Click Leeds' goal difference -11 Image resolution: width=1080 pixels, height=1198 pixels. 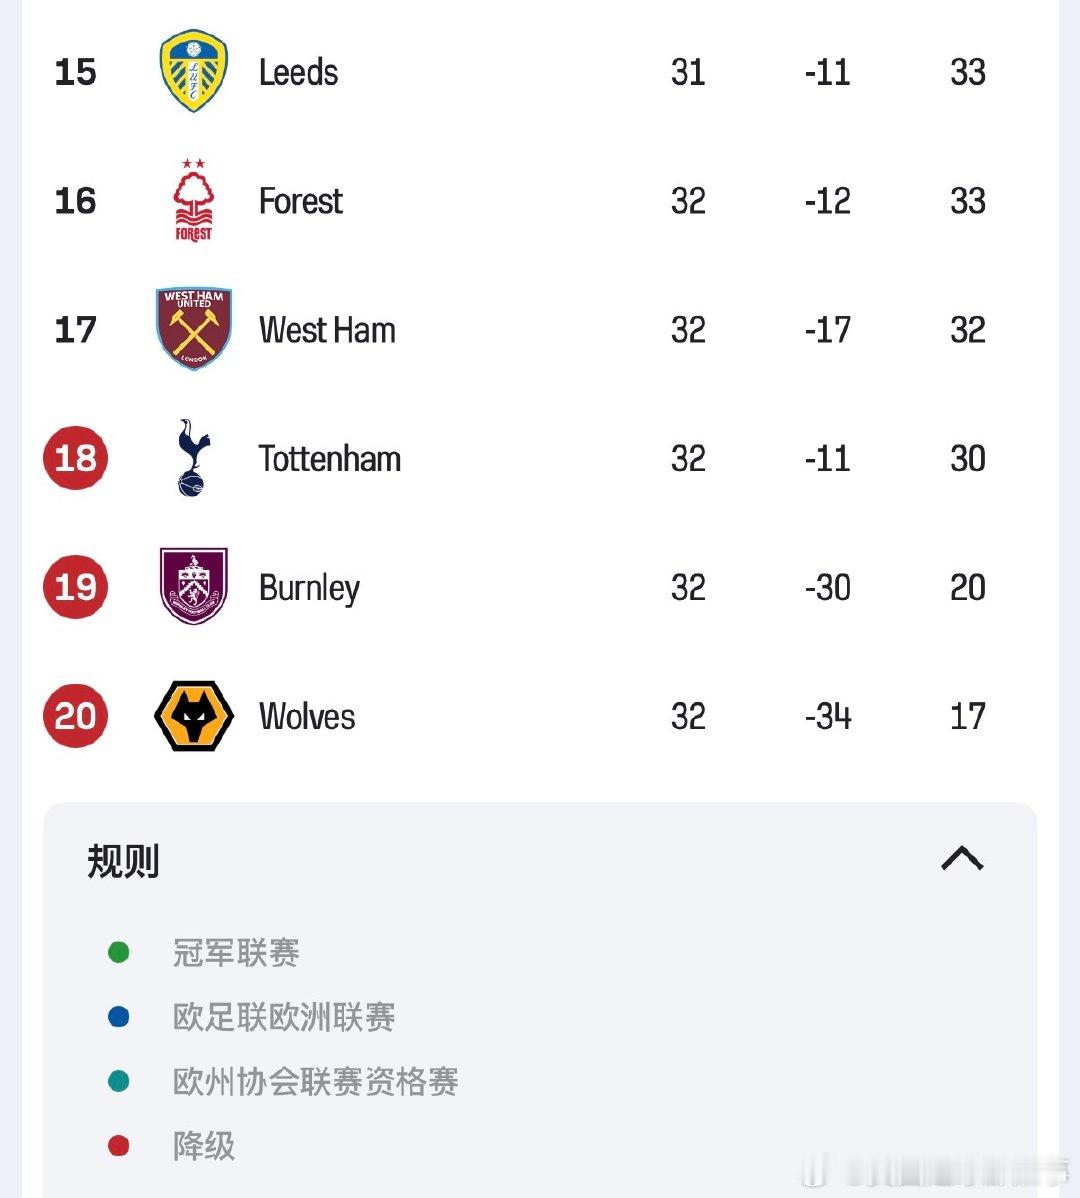(827, 72)
